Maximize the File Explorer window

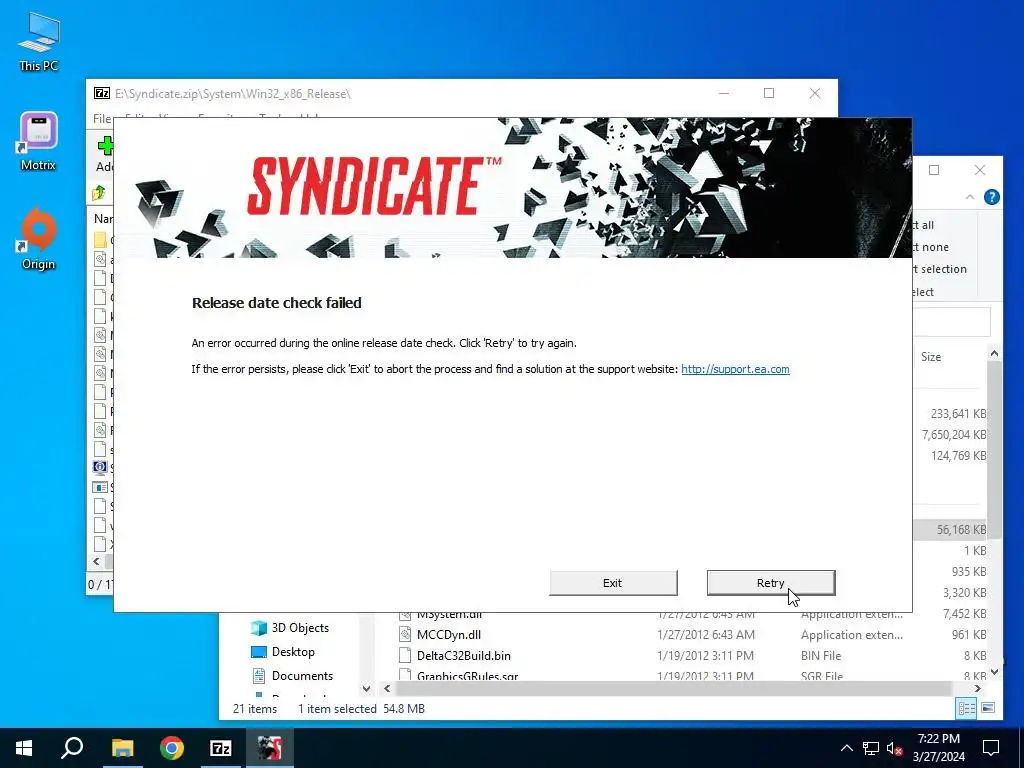pyautogui.click(x=934, y=170)
